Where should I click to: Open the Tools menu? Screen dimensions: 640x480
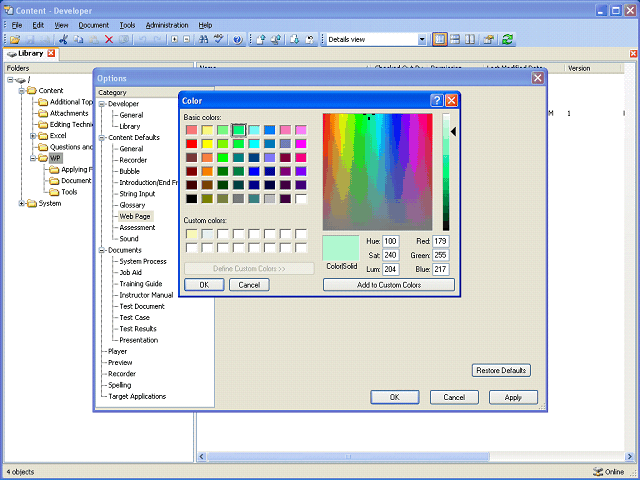(127, 24)
